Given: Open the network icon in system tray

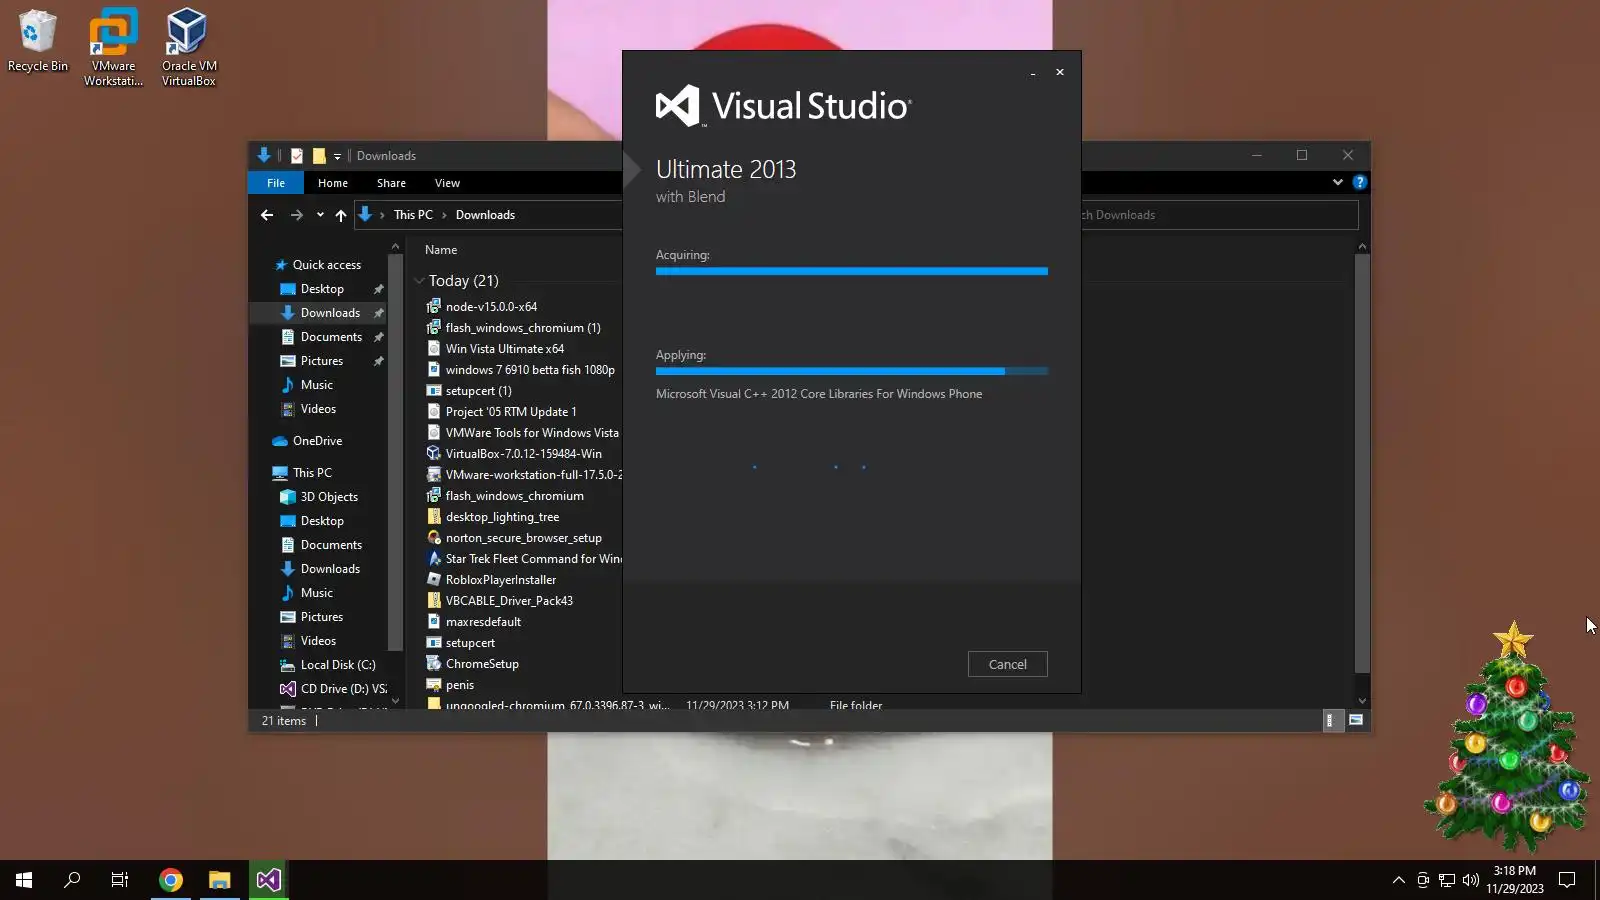Looking at the screenshot, I should [x=1447, y=880].
